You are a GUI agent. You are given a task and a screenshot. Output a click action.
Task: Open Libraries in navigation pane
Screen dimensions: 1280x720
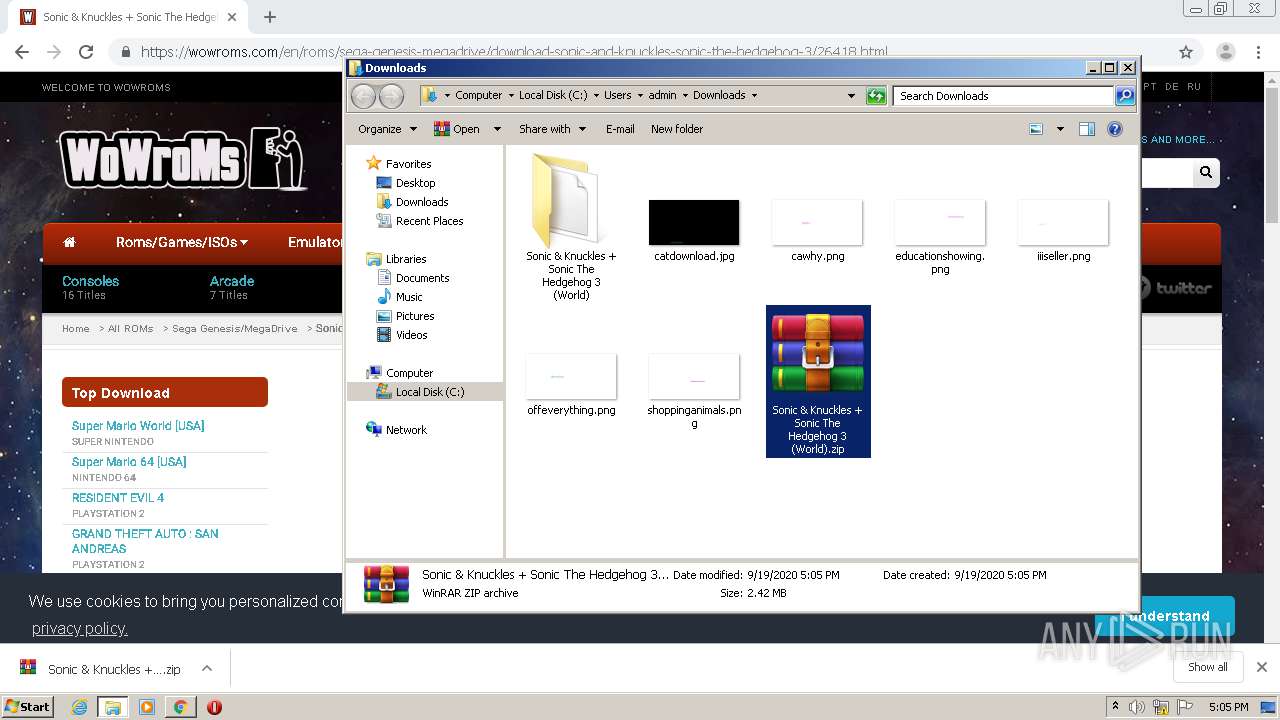point(406,259)
